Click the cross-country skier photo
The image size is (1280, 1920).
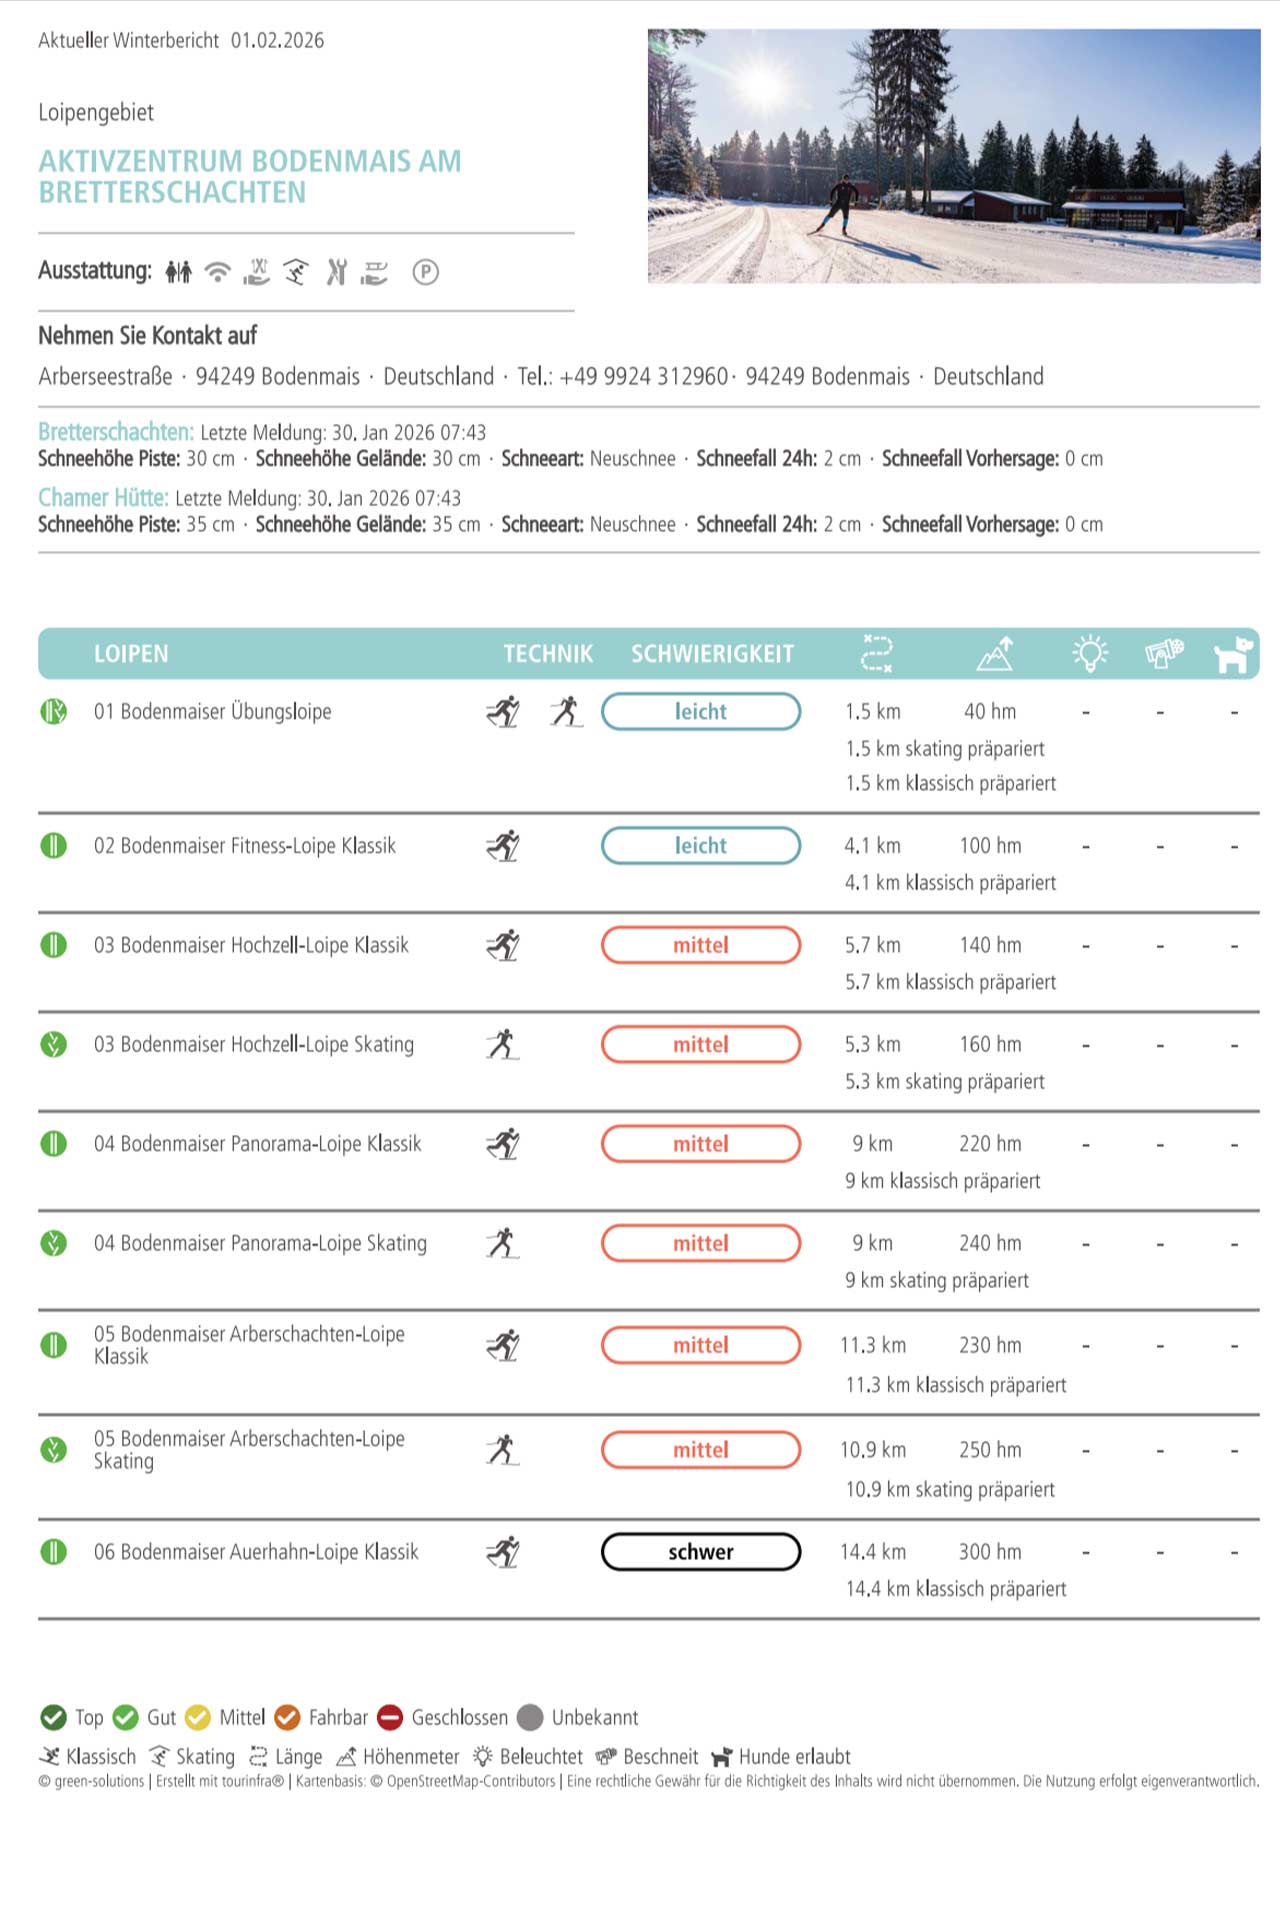point(953,156)
